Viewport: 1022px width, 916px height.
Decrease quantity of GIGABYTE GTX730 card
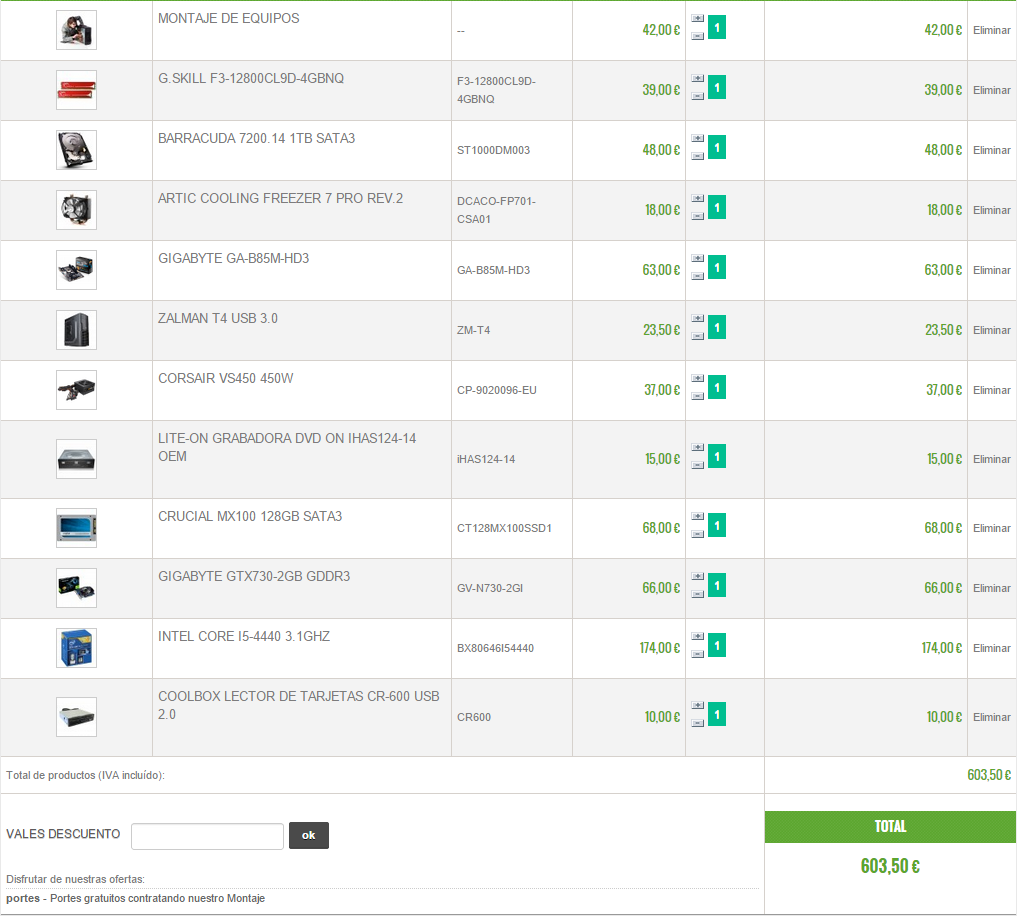coord(697,594)
